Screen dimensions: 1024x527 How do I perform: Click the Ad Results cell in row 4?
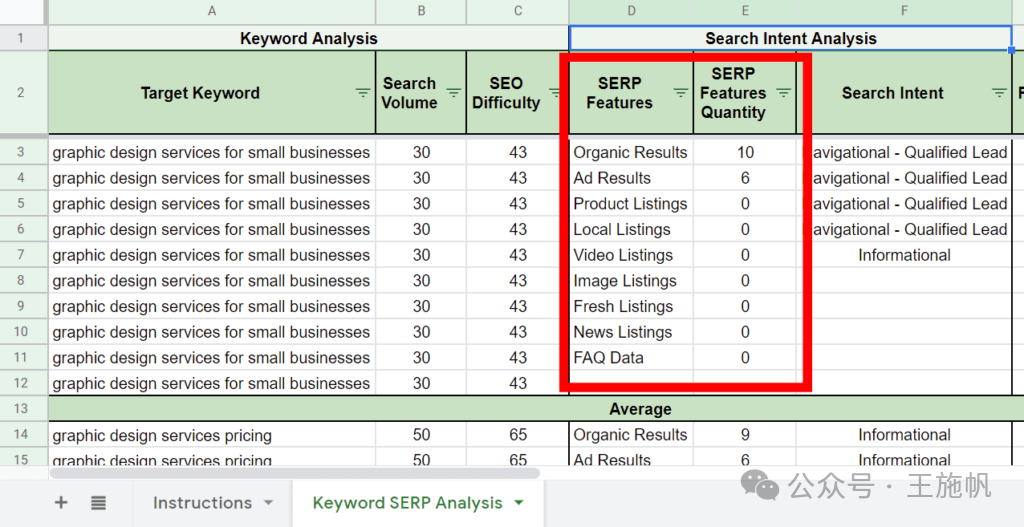[631, 178]
